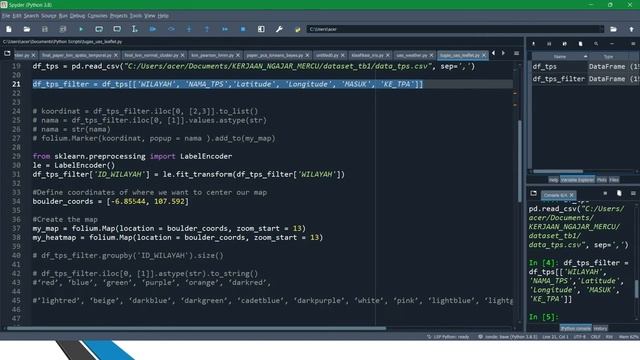This screenshot has height=360, width=640.
Task: Run current cell from the toolbar
Action: [x=99, y=29]
